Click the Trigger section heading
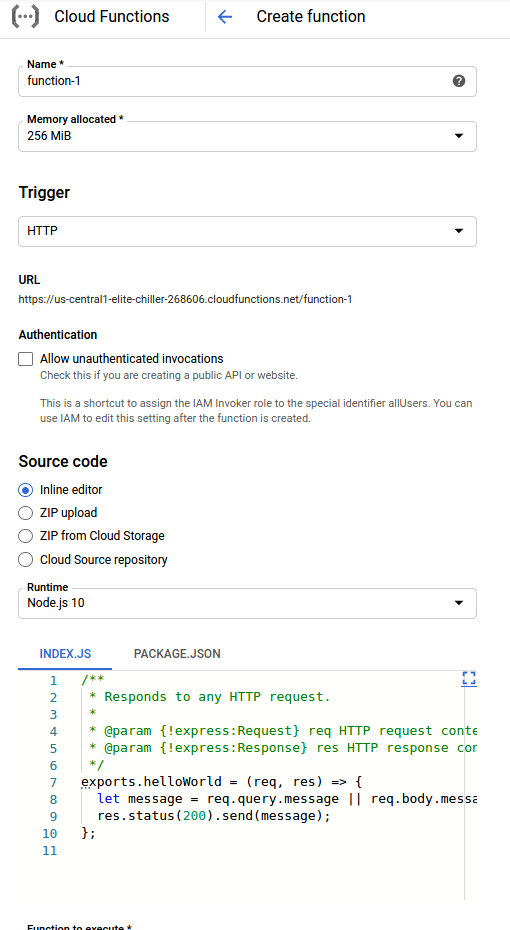The width and height of the screenshot is (510, 930). tap(44, 192)
